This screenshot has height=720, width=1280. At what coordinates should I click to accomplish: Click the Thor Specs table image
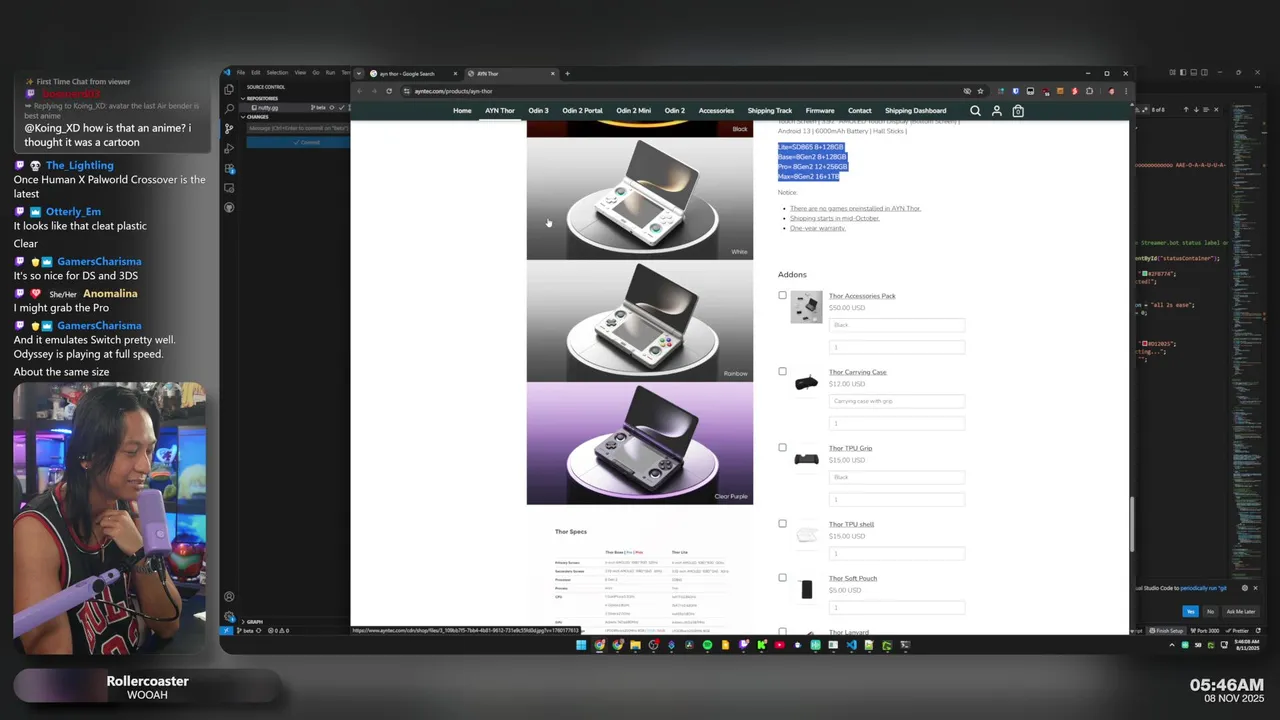point(640,578)
